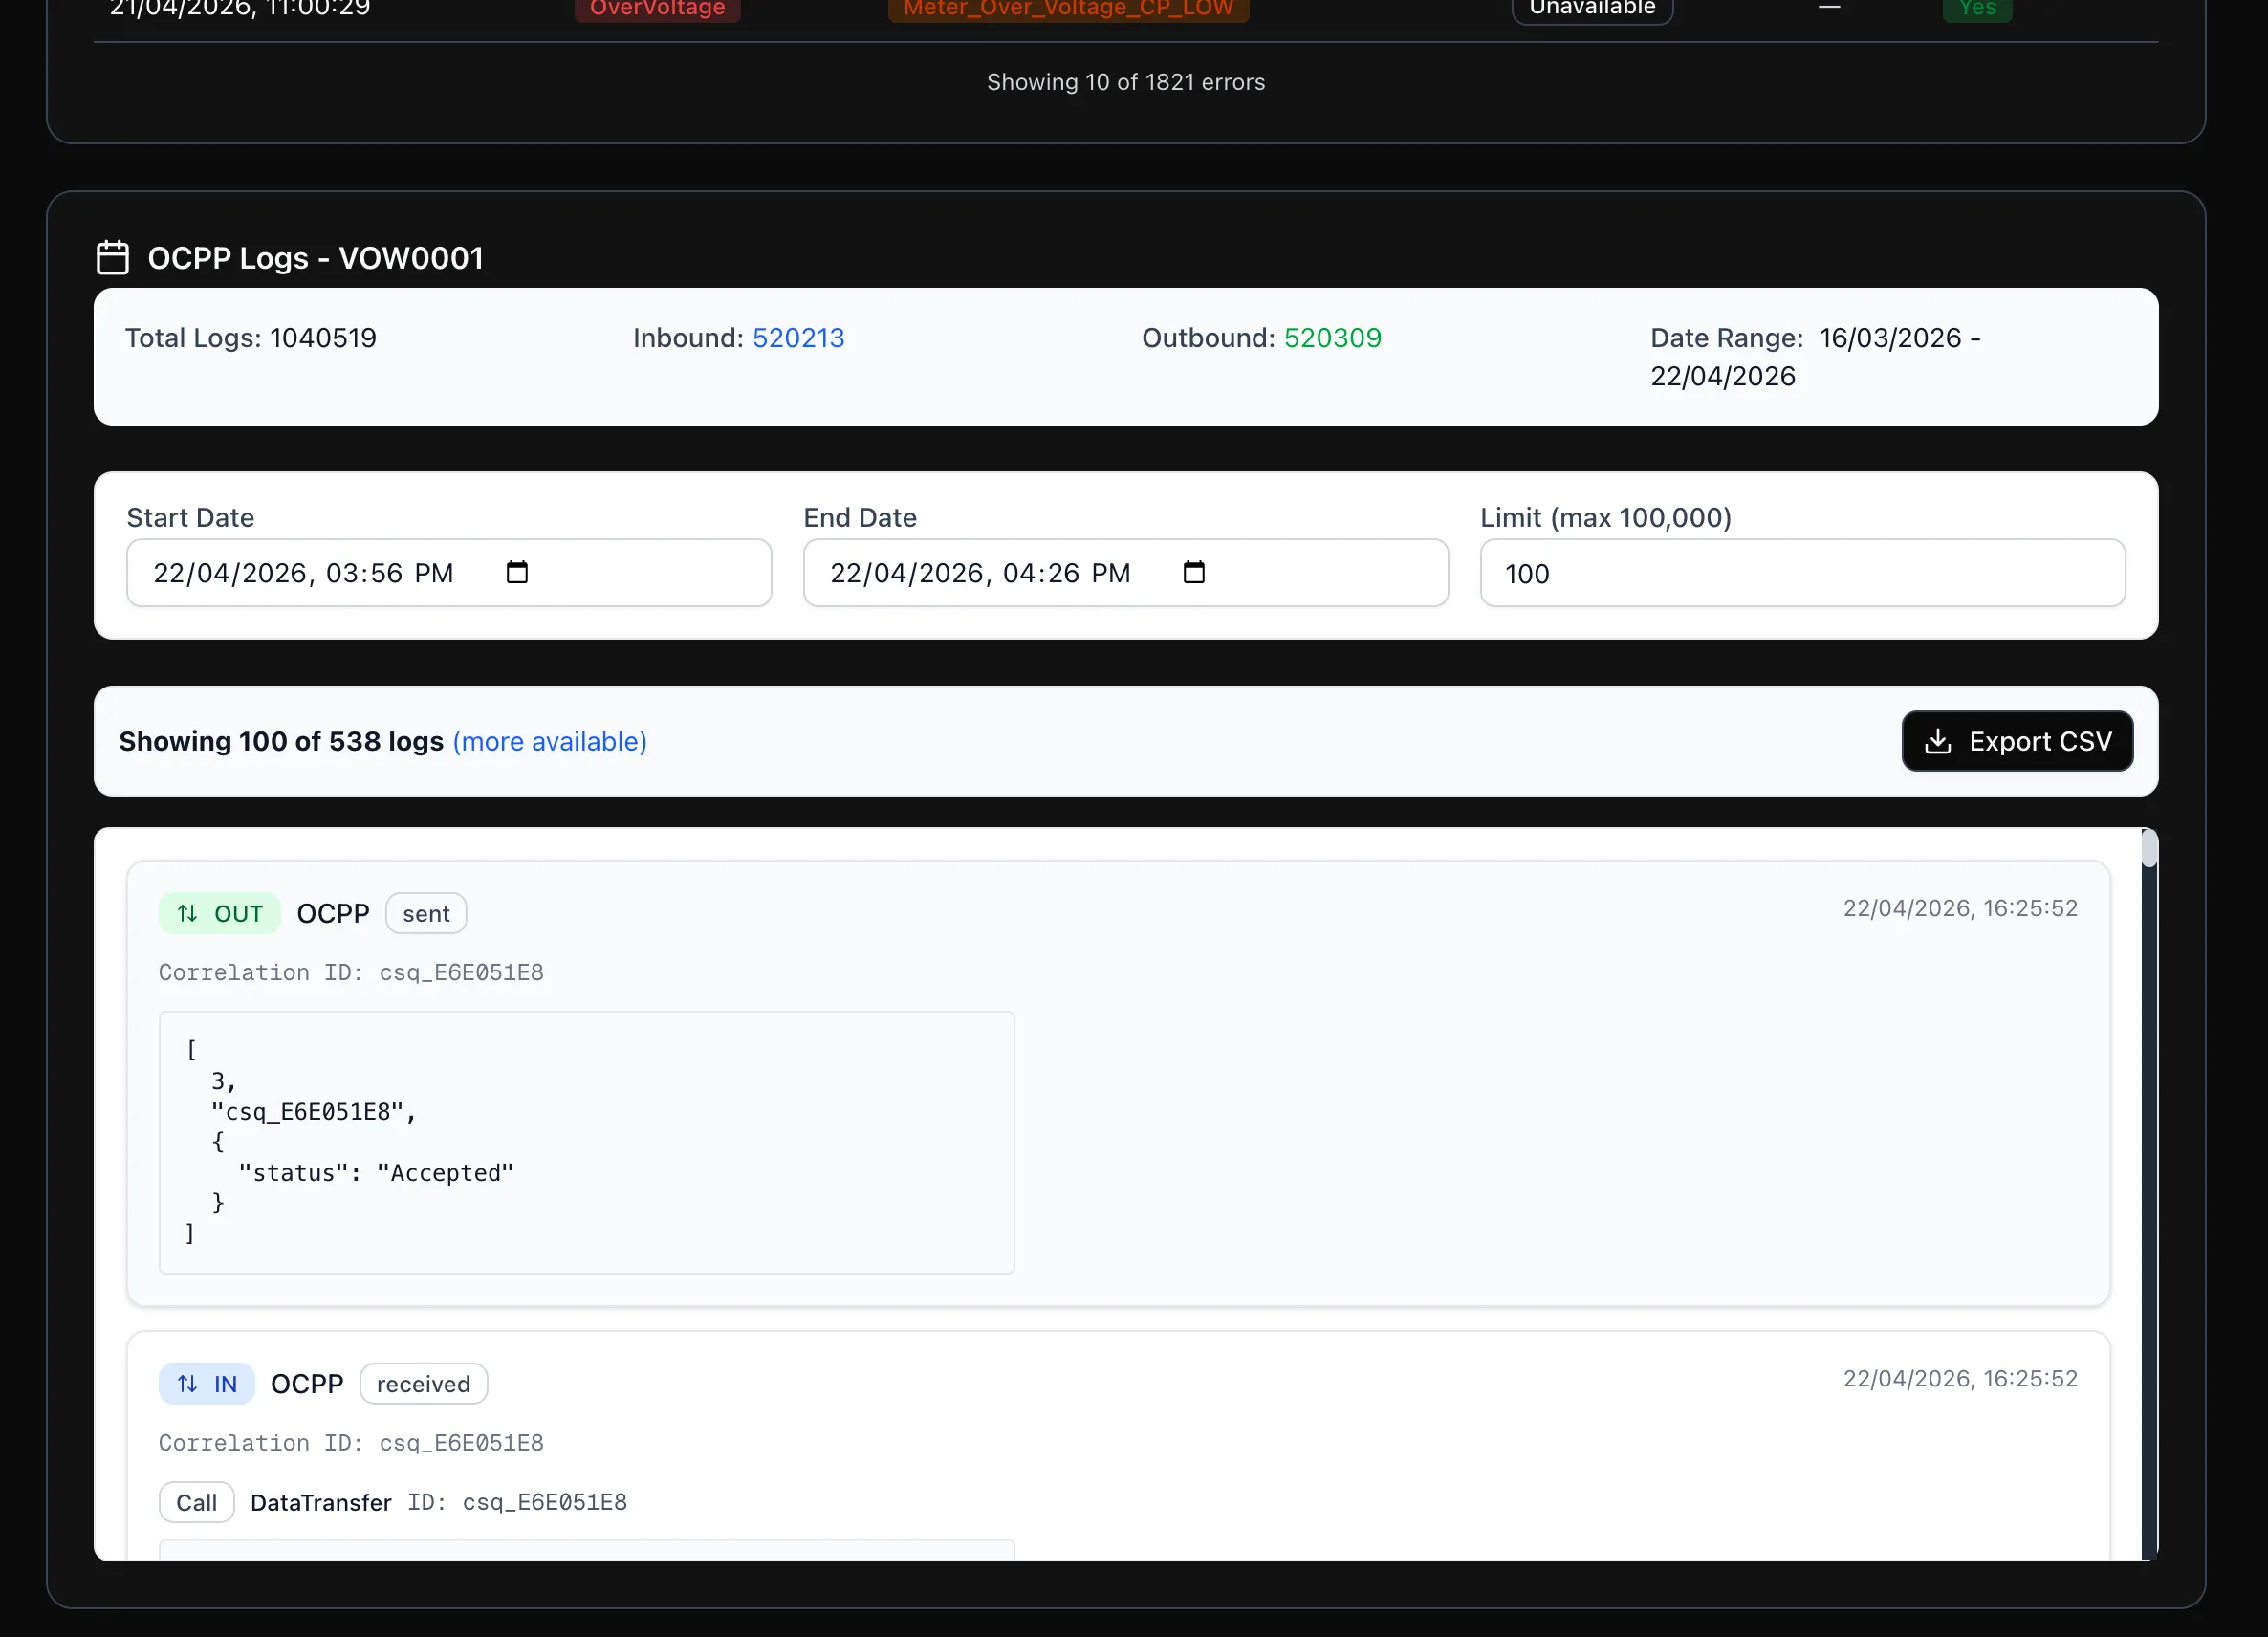2268x1637 pixels.
Task: Click the 'sent' status pill
Action: [x=426, y=913]
